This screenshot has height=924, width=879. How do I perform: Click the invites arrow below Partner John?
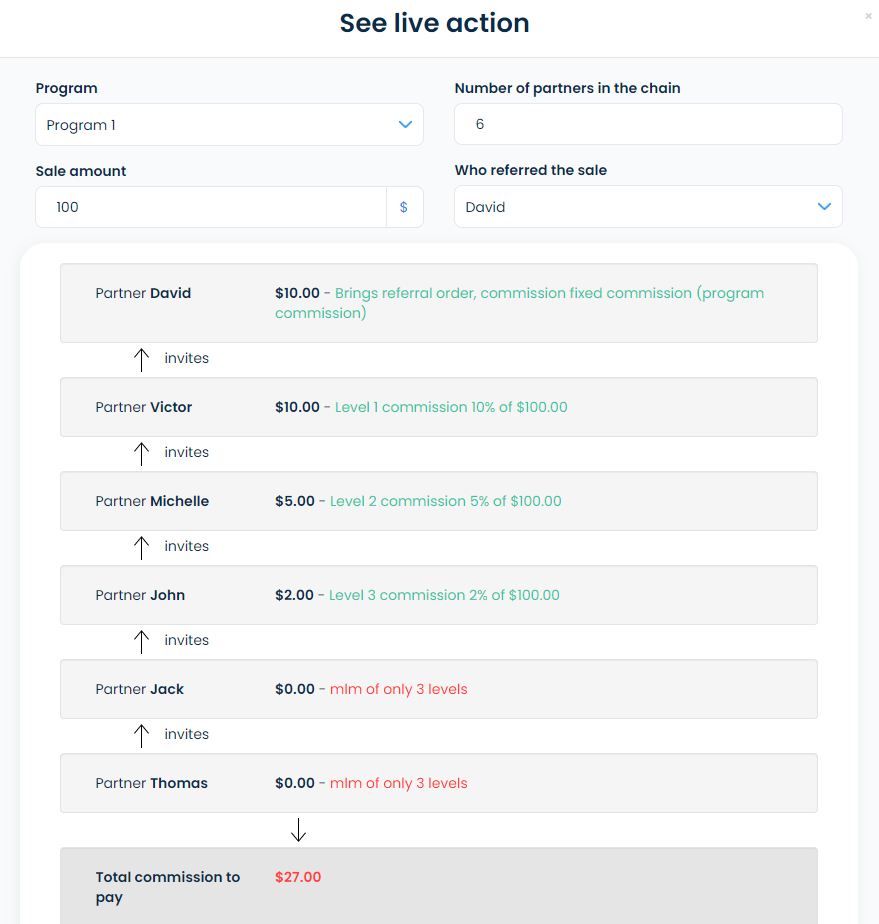(142, 641)
